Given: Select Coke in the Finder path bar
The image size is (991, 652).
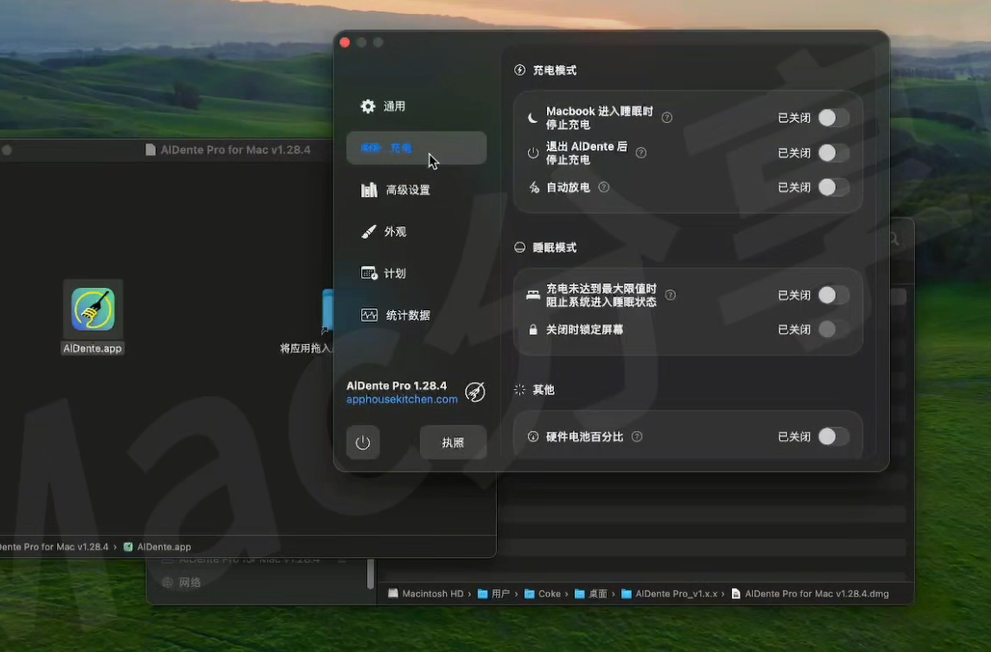Looking at the screenshot, I should pyautogui.click(x=542, y=594).
